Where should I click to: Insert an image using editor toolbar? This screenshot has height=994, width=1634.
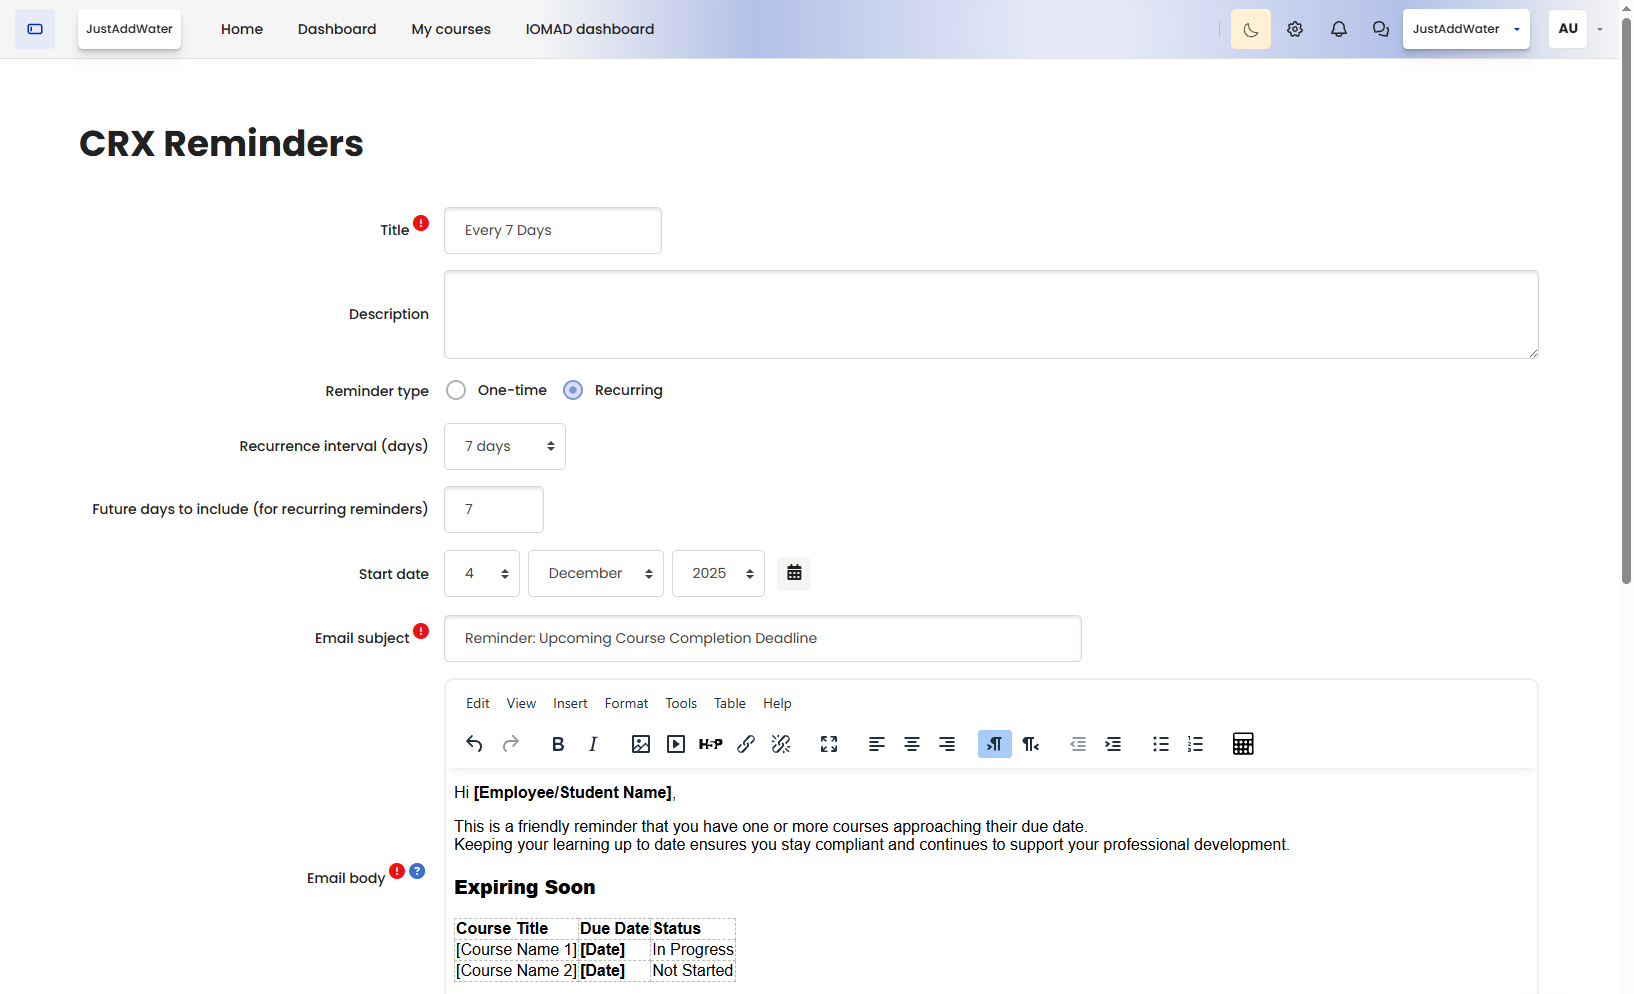pos(641,744)
